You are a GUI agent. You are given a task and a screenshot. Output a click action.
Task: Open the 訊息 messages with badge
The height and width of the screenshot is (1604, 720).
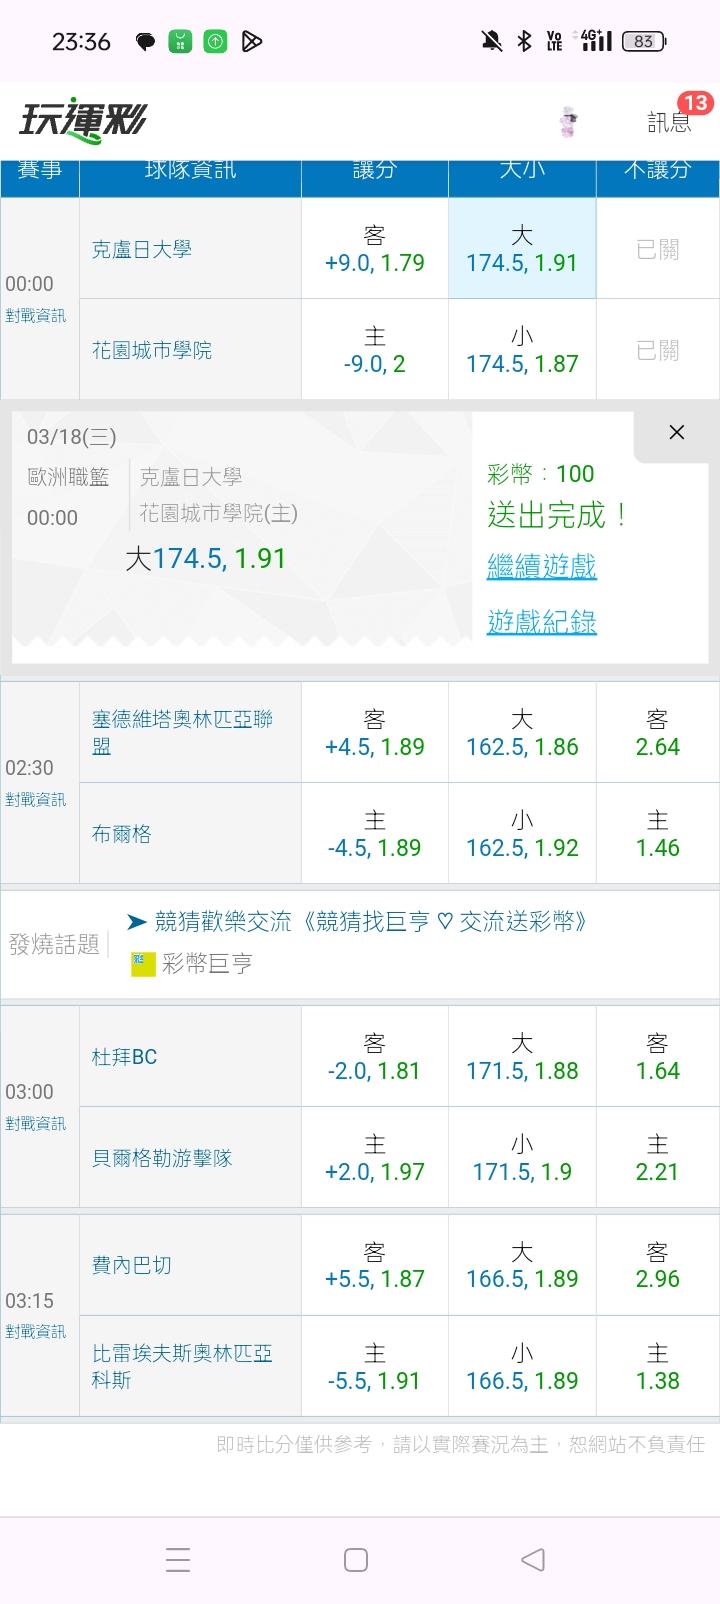[x=669, y=122]
